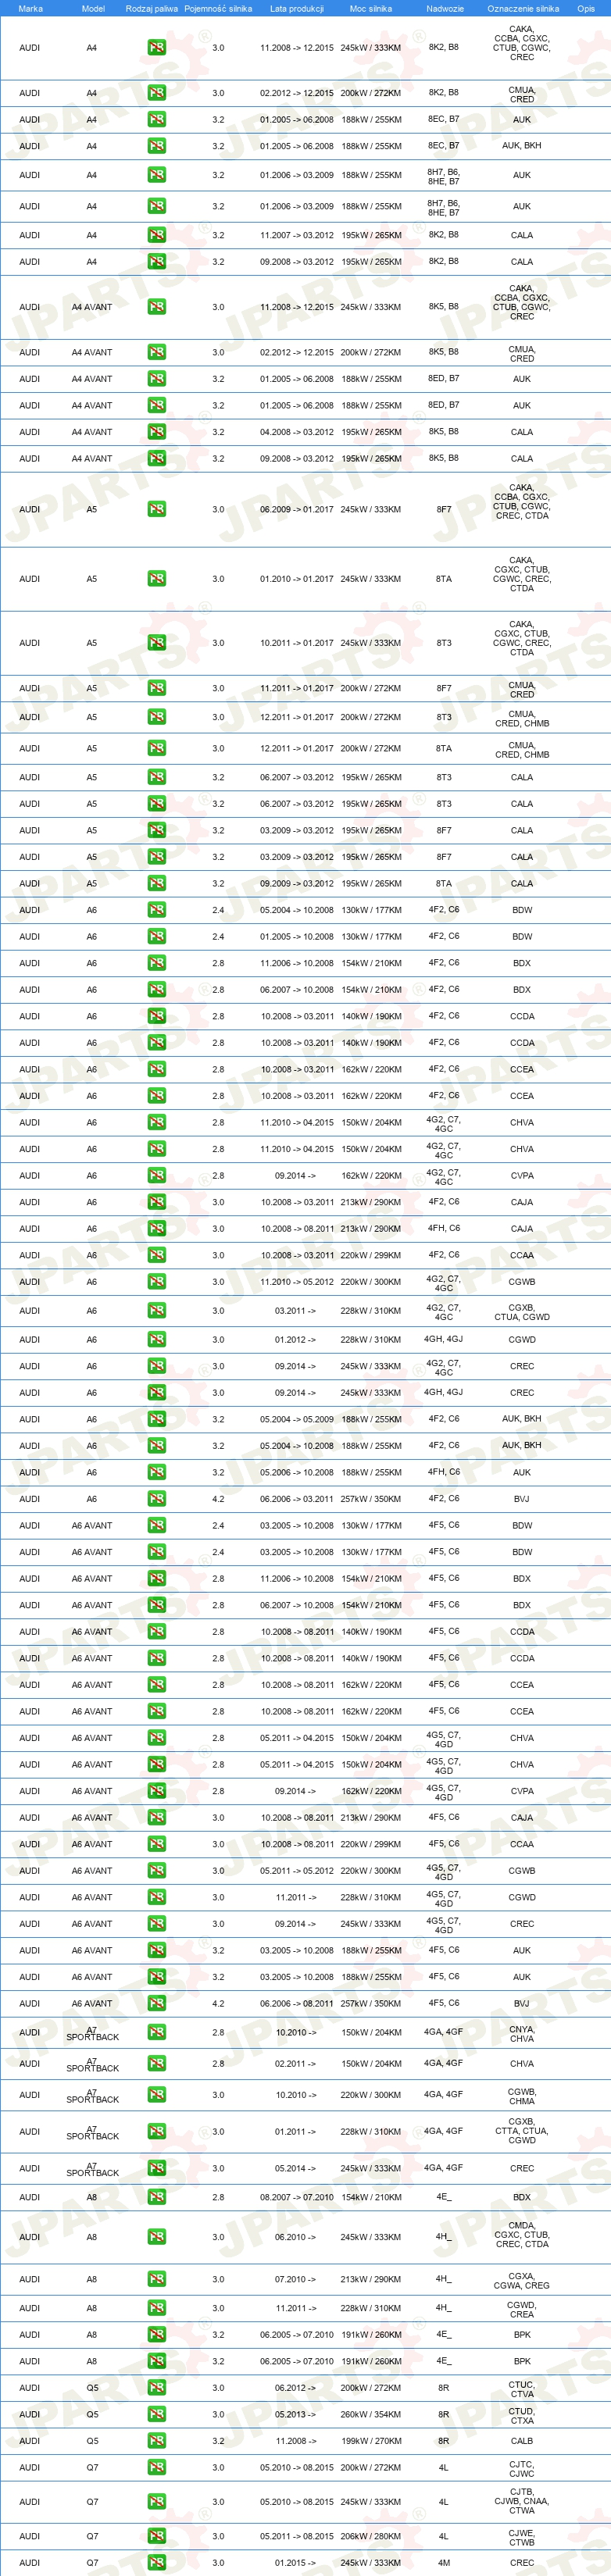611x2576 pixels.
Task: Select 'CMDA, CGXC, CTUB, CREC, CTDA' engine cell
Action: click(x=522, y=2236)
